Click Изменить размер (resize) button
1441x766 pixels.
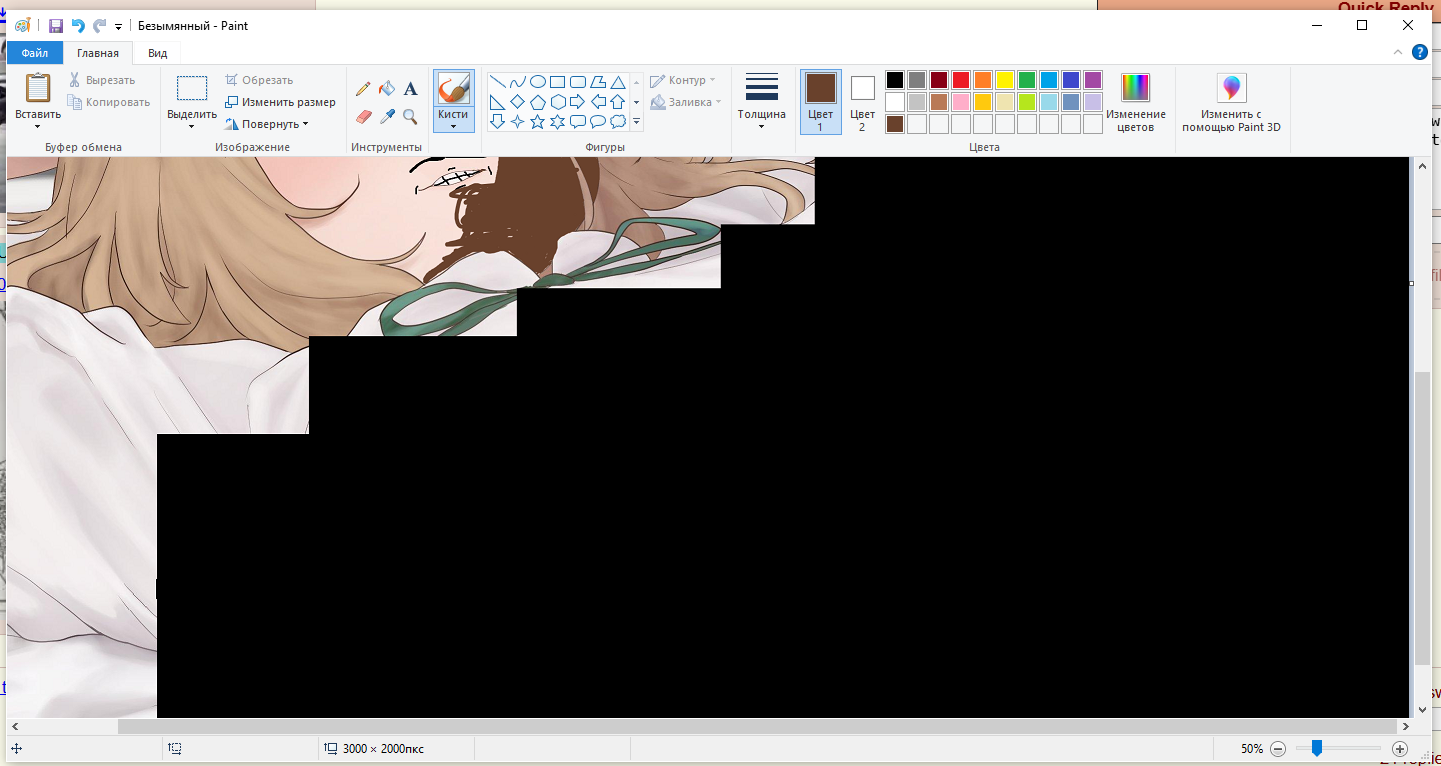click(280, 102)
